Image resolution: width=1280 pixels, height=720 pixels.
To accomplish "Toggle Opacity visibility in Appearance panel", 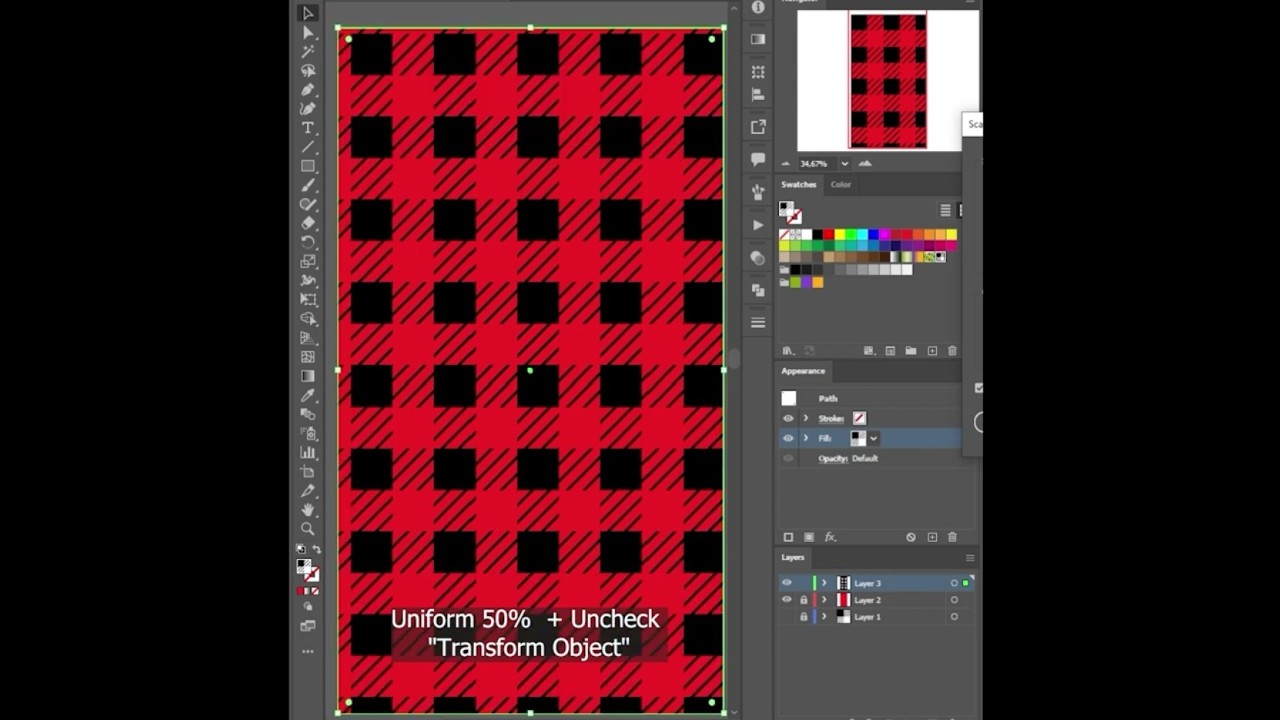I will tap(788, 458).
